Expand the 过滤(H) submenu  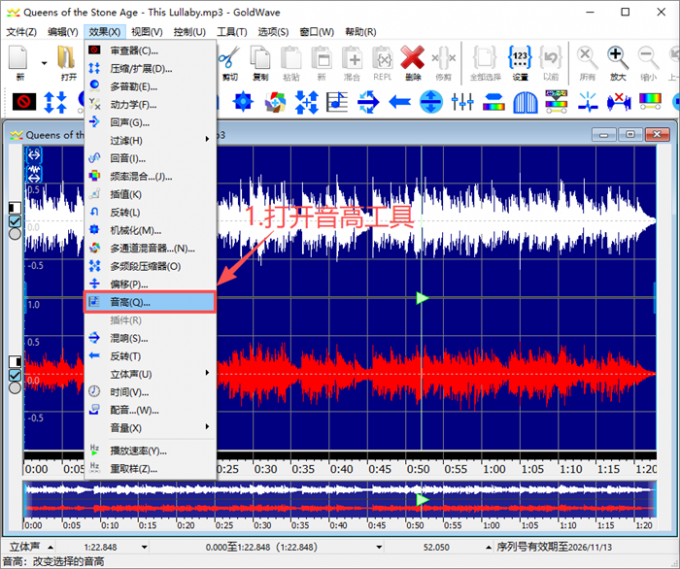[150, 141]
